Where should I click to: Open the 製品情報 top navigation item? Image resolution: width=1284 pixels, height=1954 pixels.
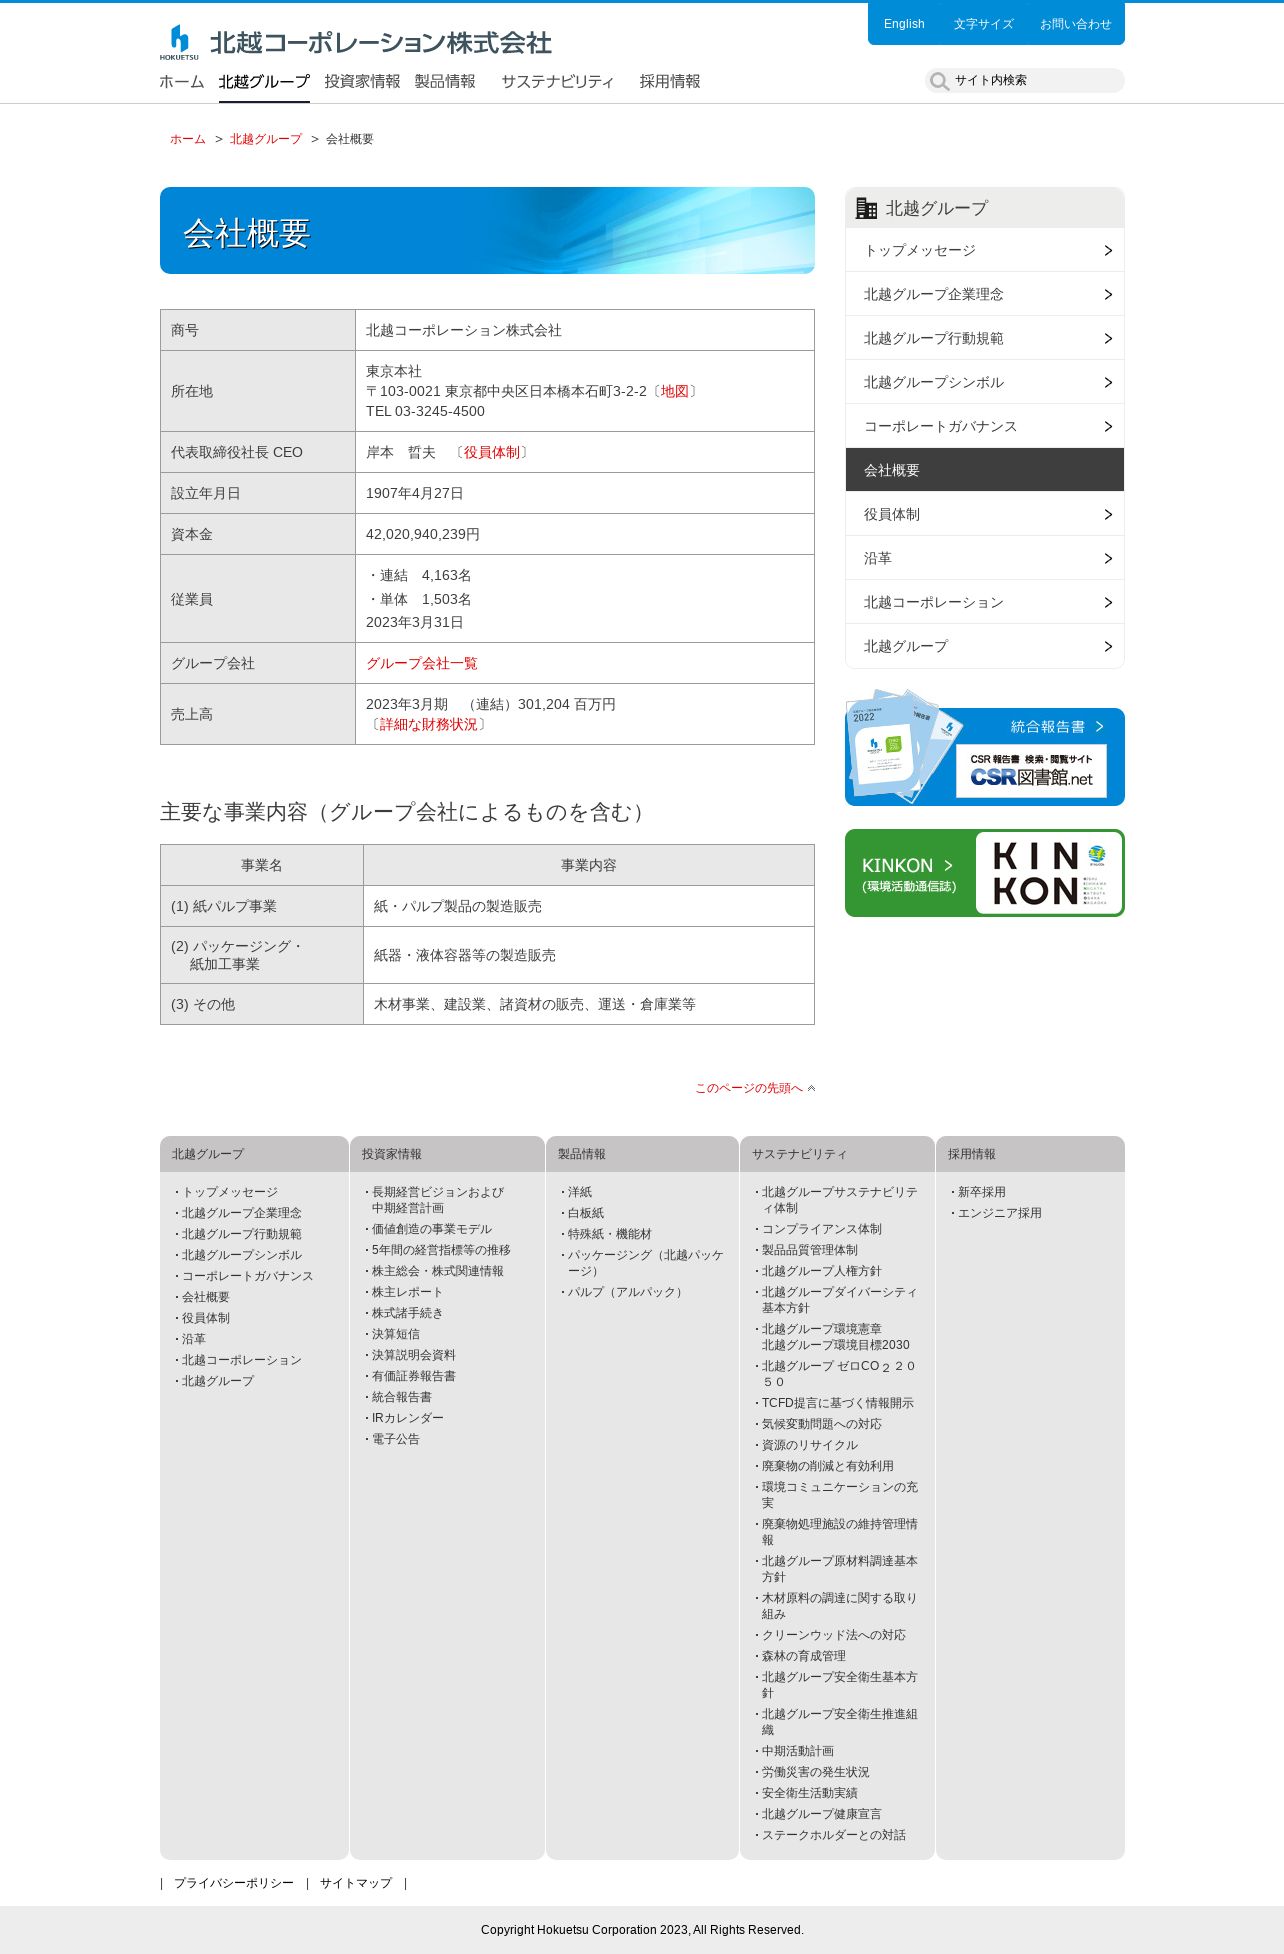(445, 82)
